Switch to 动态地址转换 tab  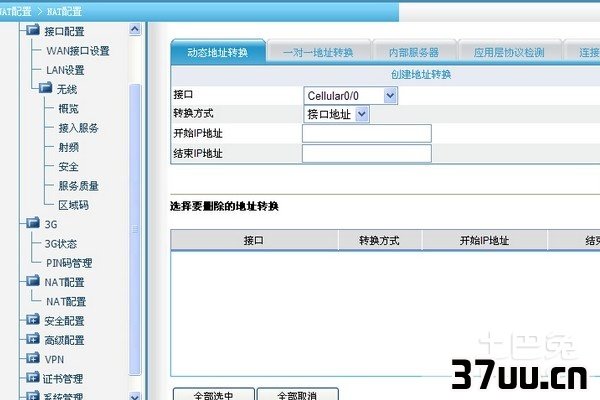pos(218,52)
